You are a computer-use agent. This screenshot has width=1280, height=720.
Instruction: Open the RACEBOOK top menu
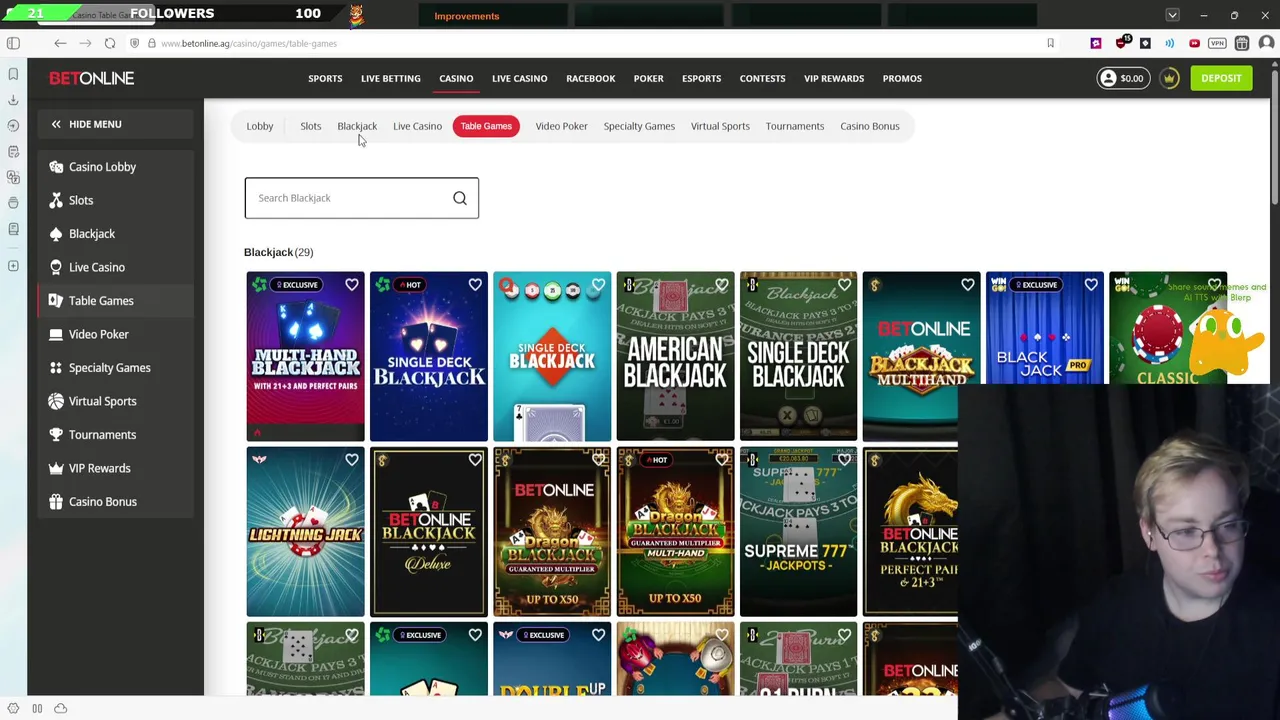[x=590, y=78]
